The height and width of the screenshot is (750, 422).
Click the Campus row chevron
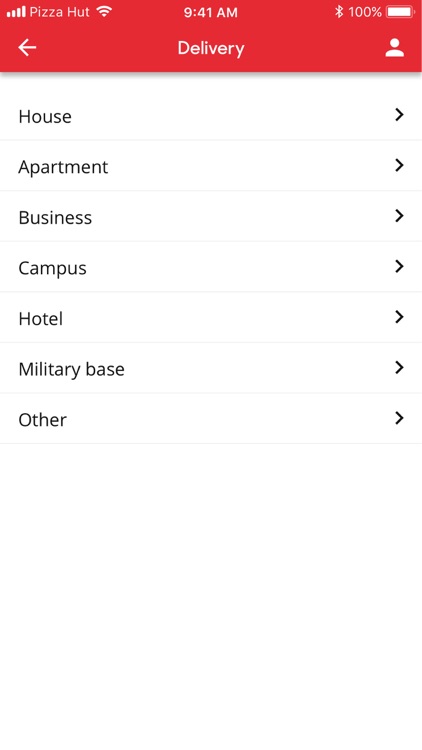point(399,266)
